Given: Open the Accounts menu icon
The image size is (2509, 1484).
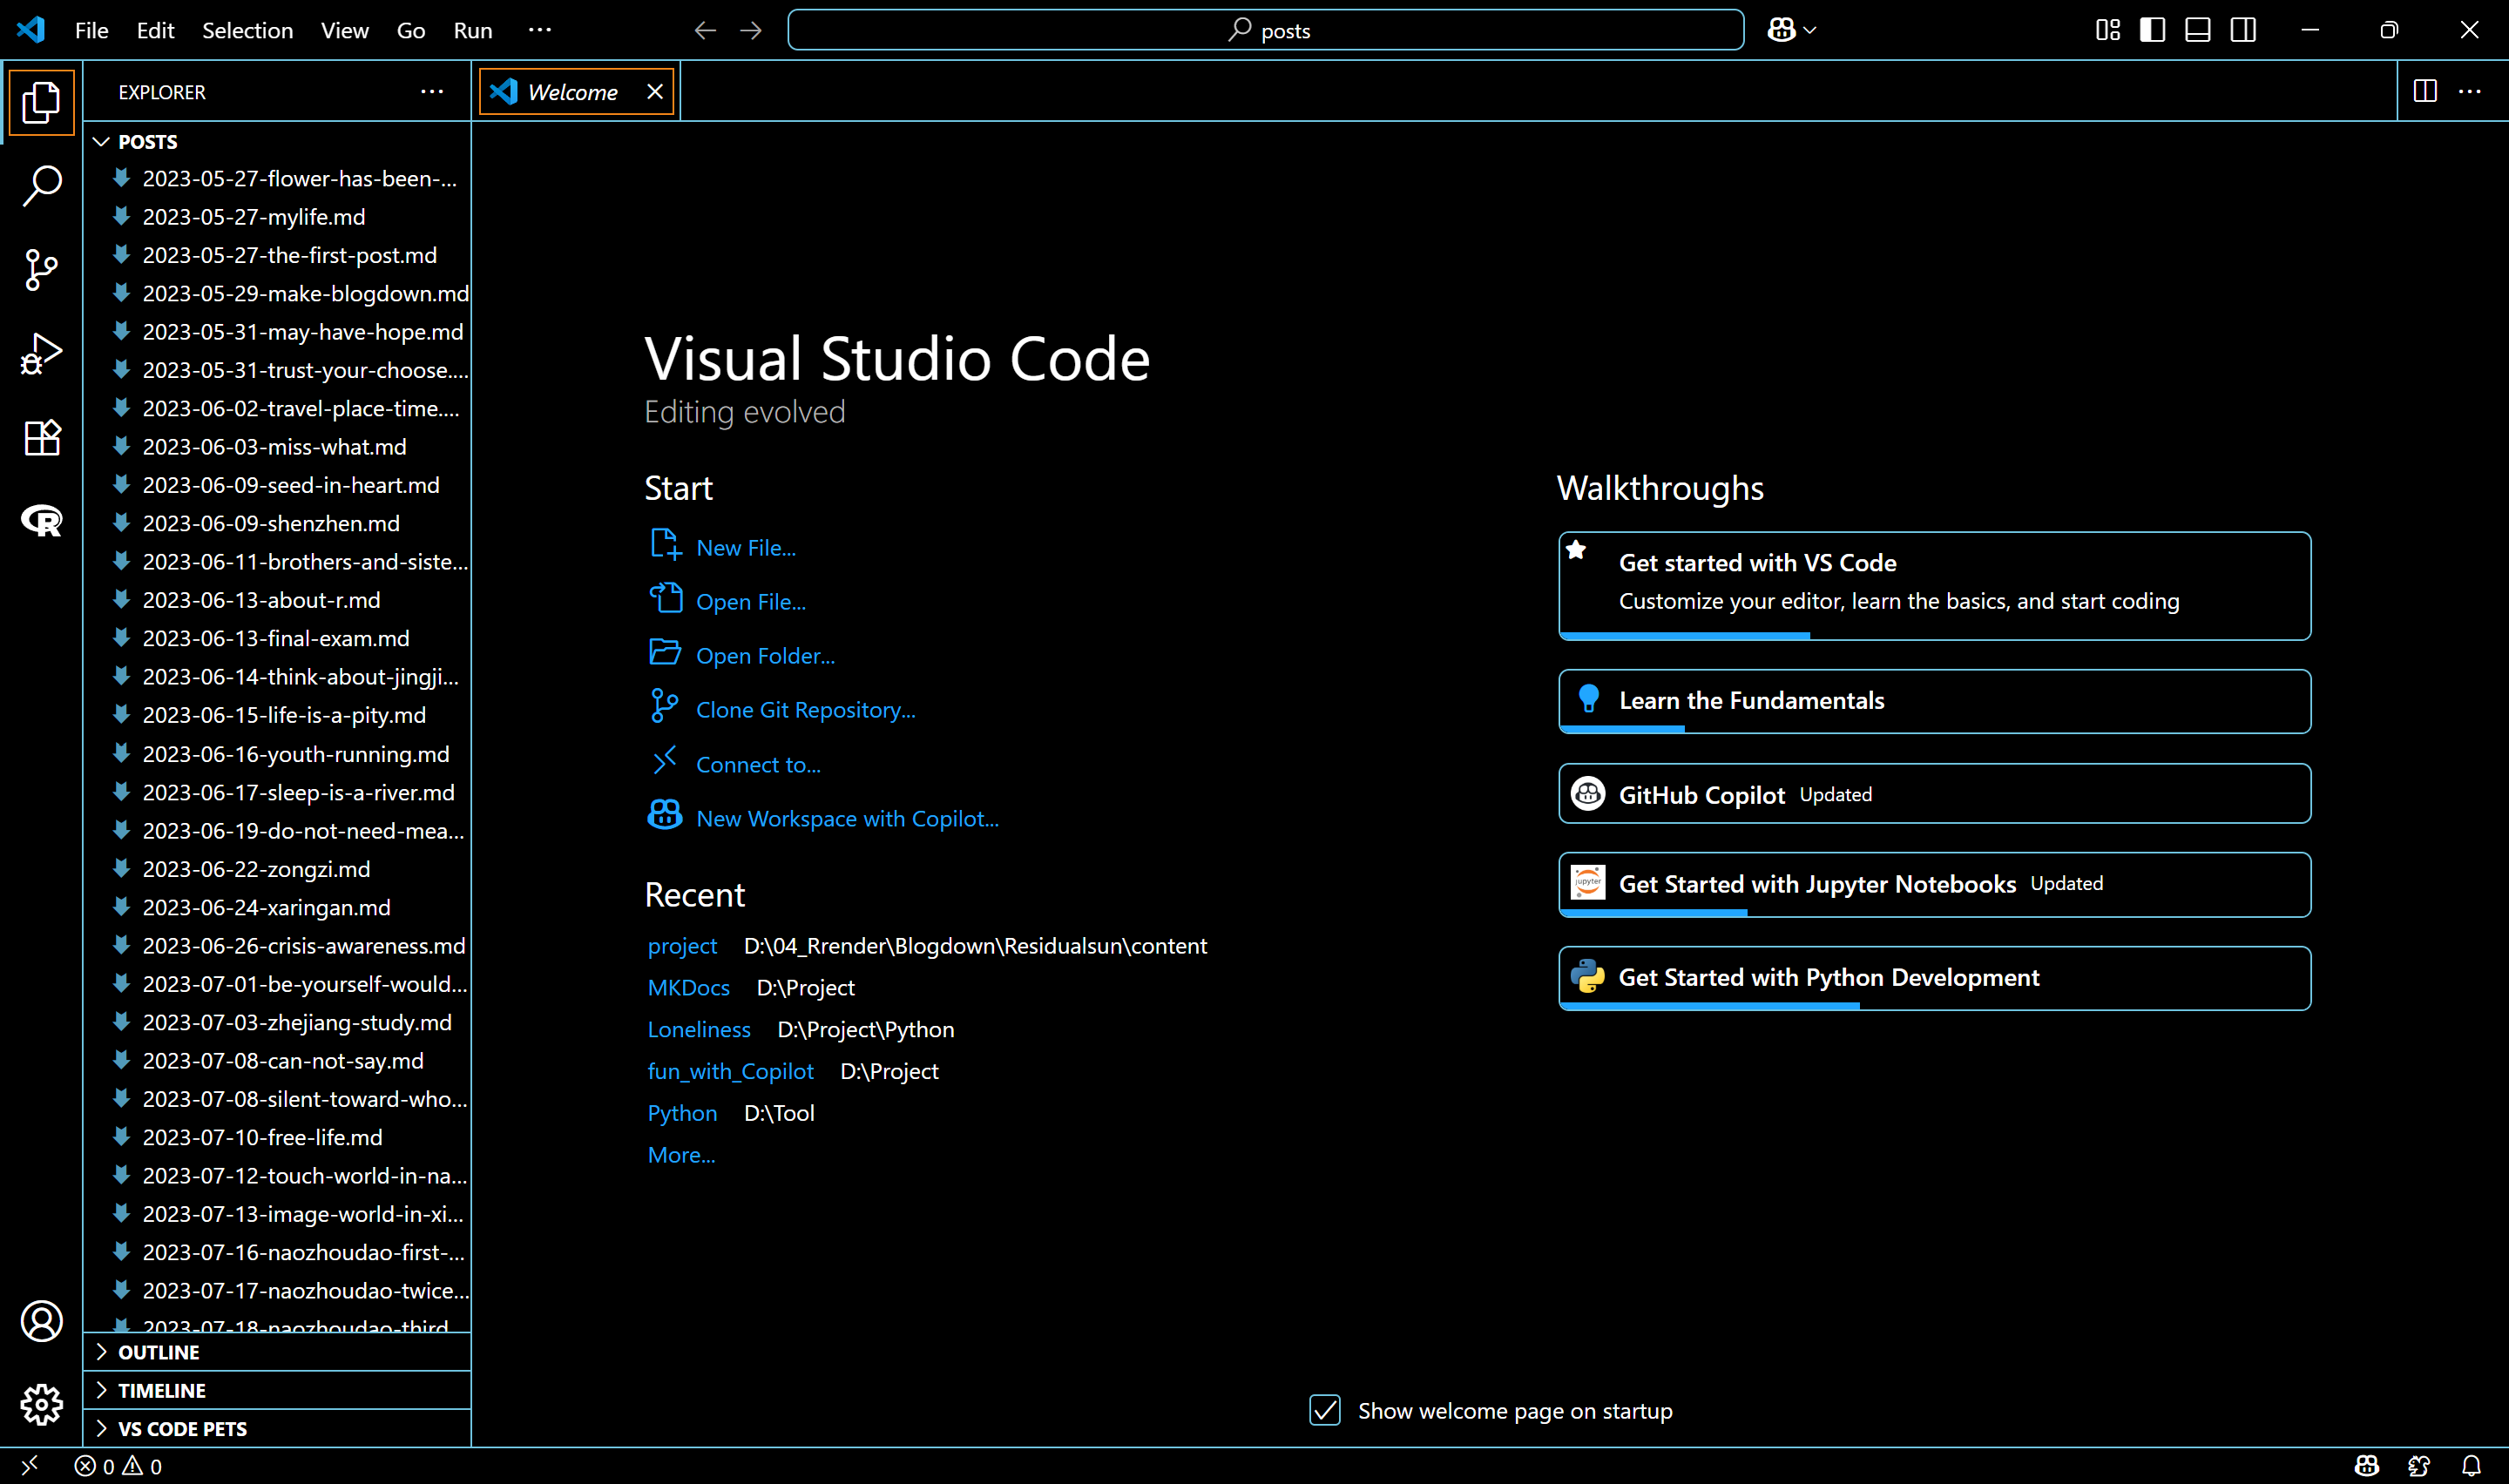Looking at the screenshot, I should [x=41, y=1321].
